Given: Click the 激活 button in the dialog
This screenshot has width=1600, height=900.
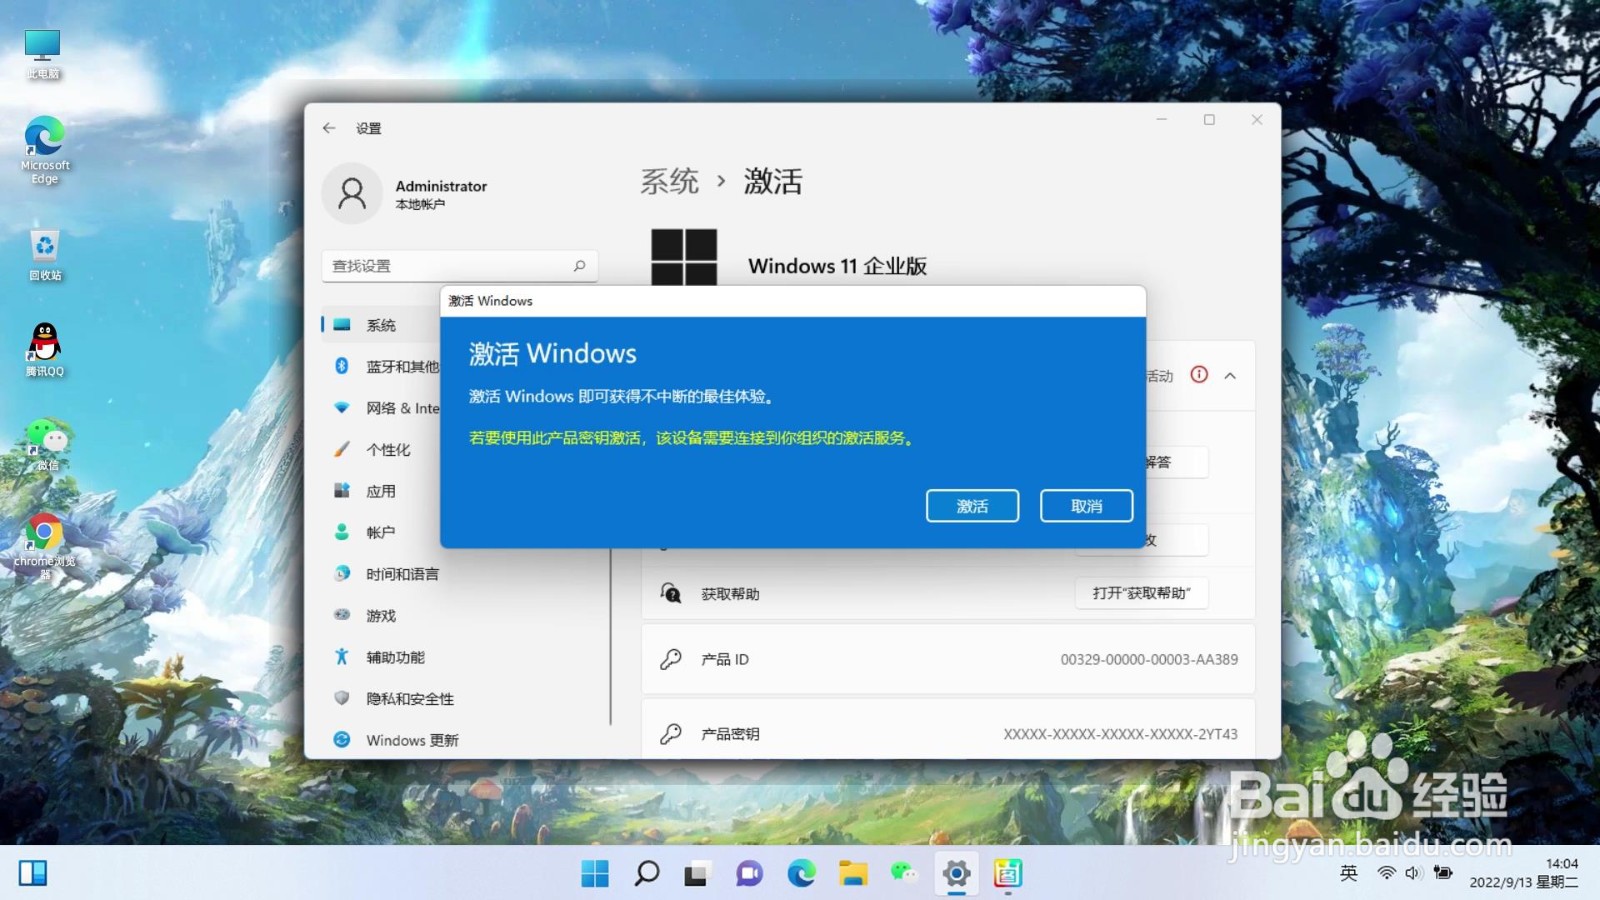Looking at the screenshot, I should tap(972, 506).
